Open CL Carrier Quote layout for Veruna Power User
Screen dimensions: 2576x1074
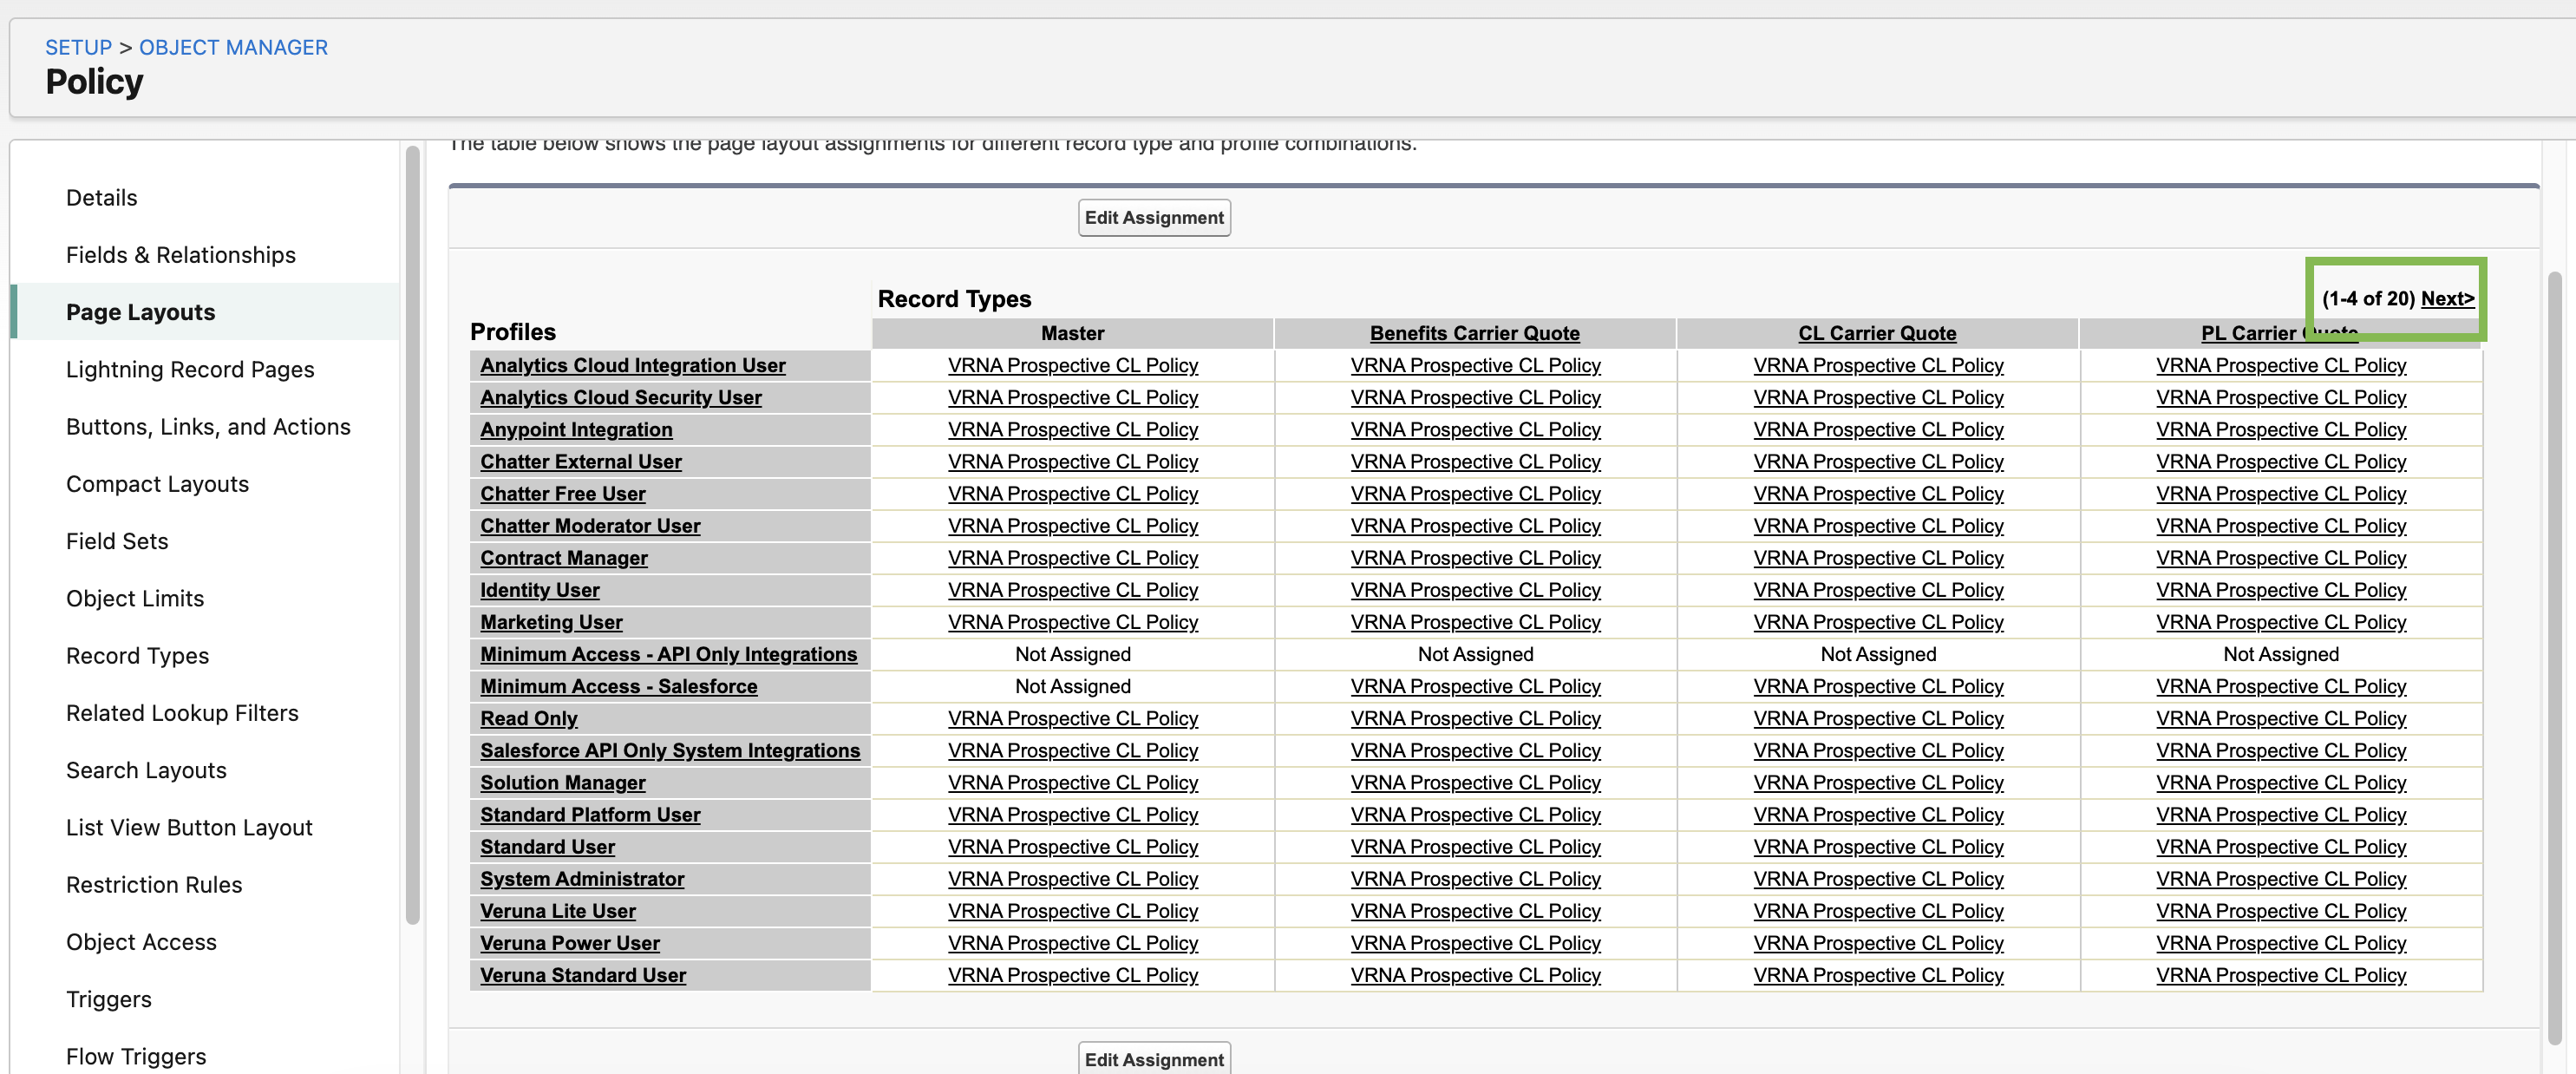tap(1878, 942)
